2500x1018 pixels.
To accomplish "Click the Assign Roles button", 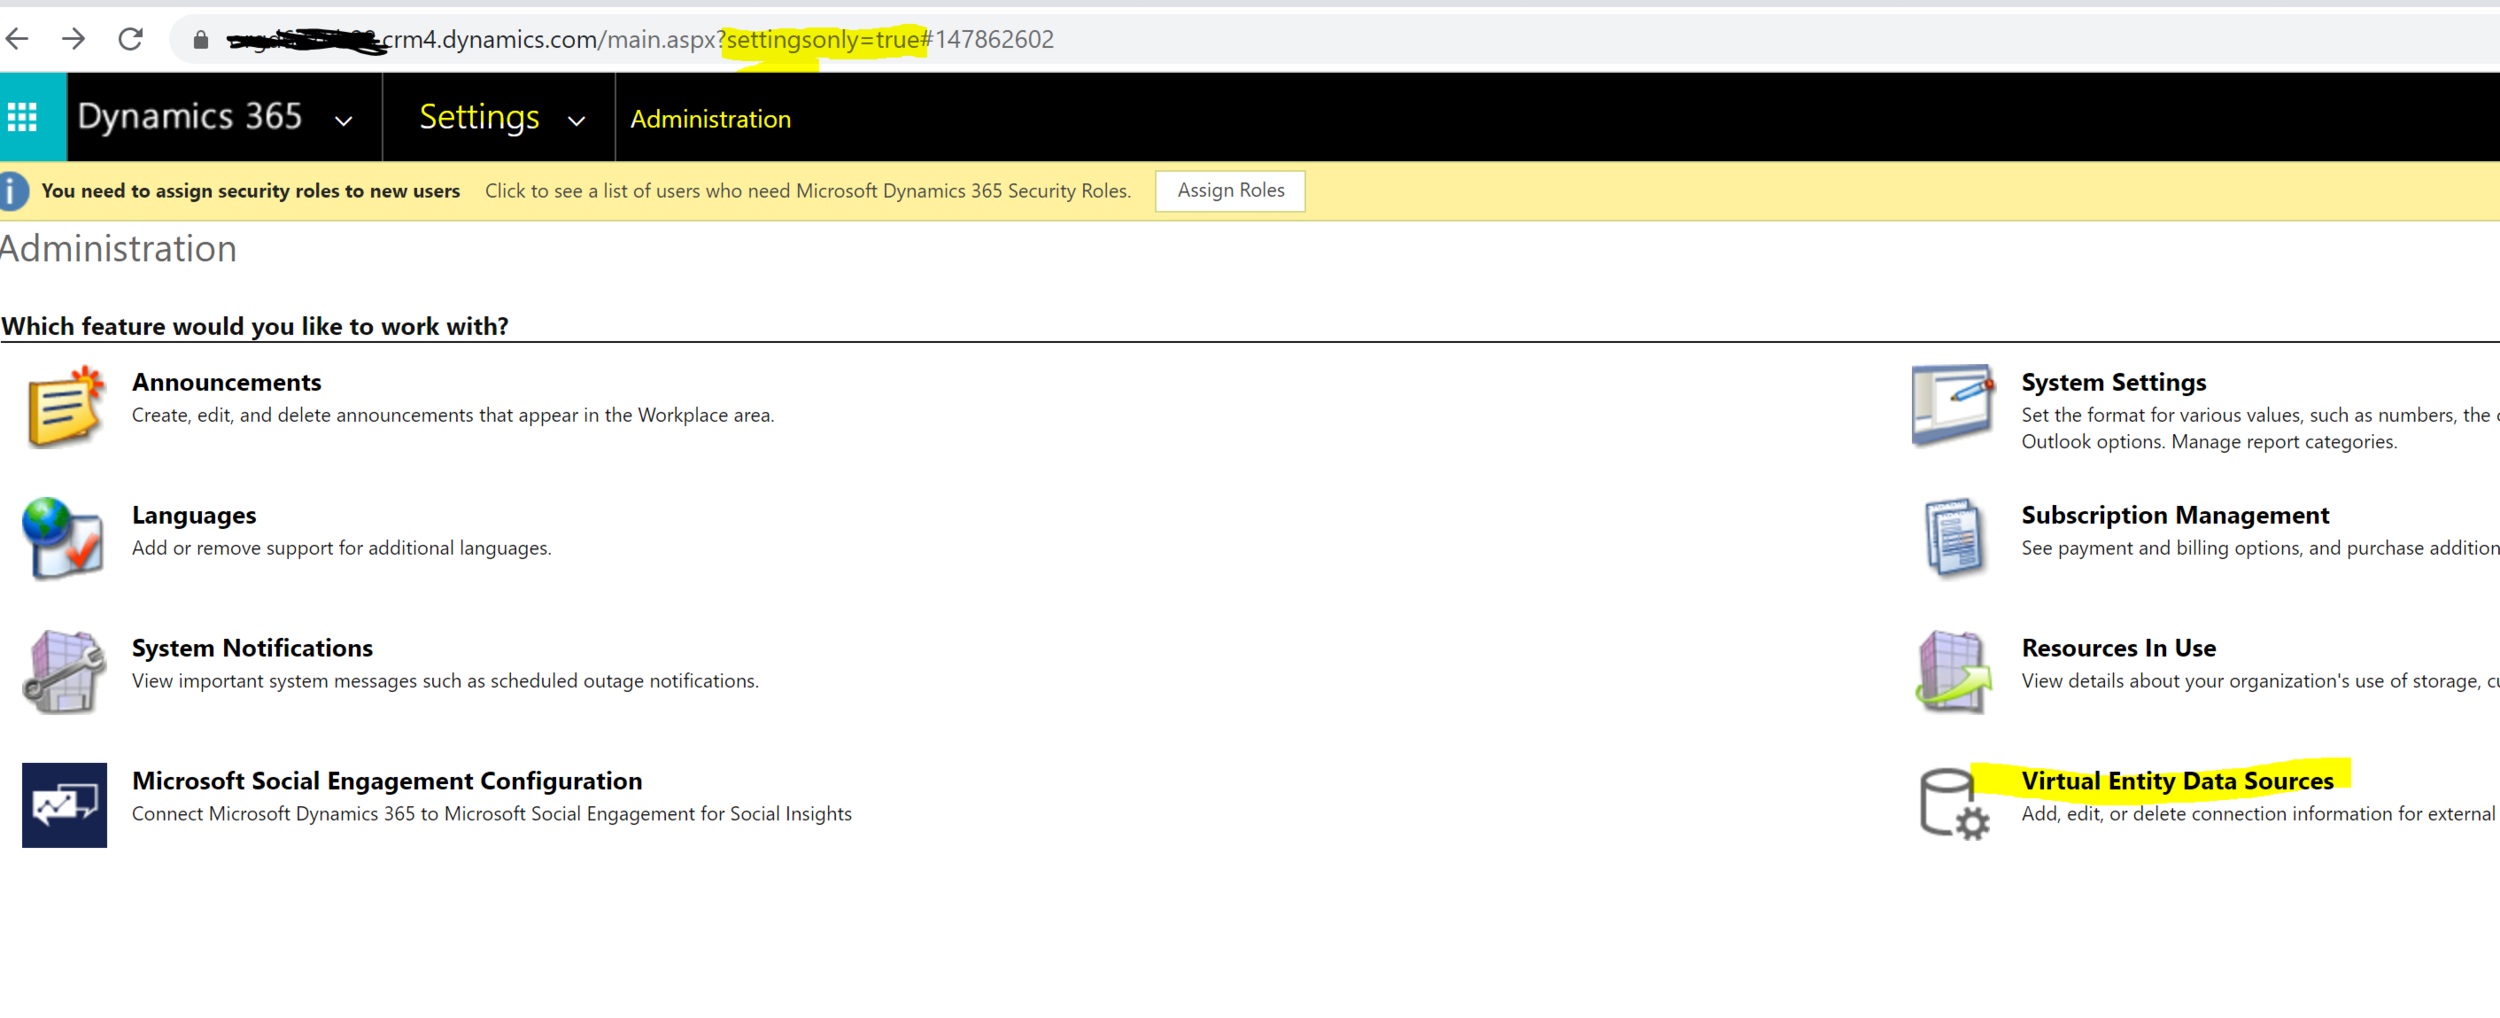I will 1230,190.
